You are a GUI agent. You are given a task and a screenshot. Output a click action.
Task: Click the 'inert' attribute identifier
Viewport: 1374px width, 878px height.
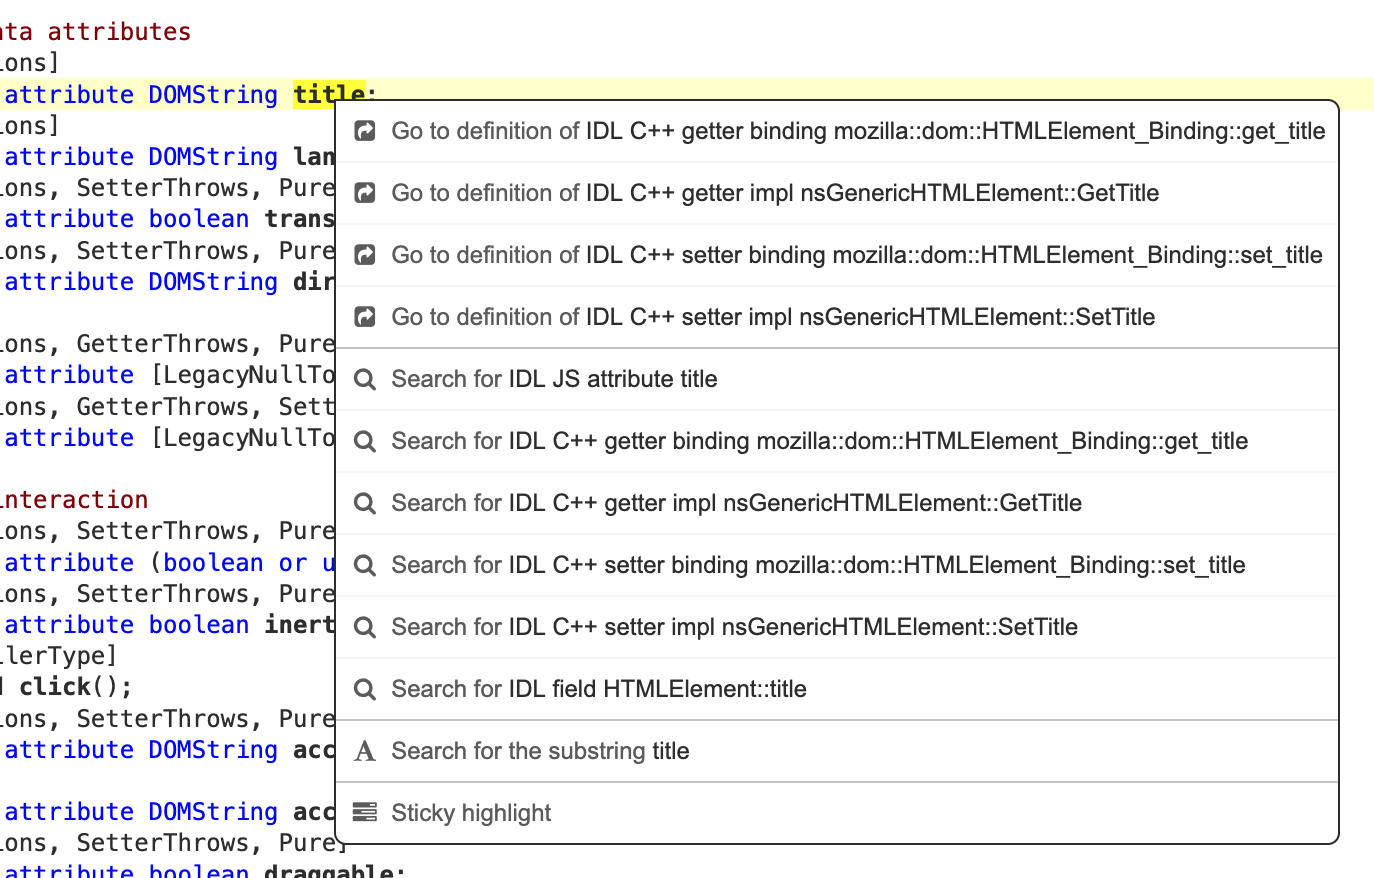click(298, 625)
